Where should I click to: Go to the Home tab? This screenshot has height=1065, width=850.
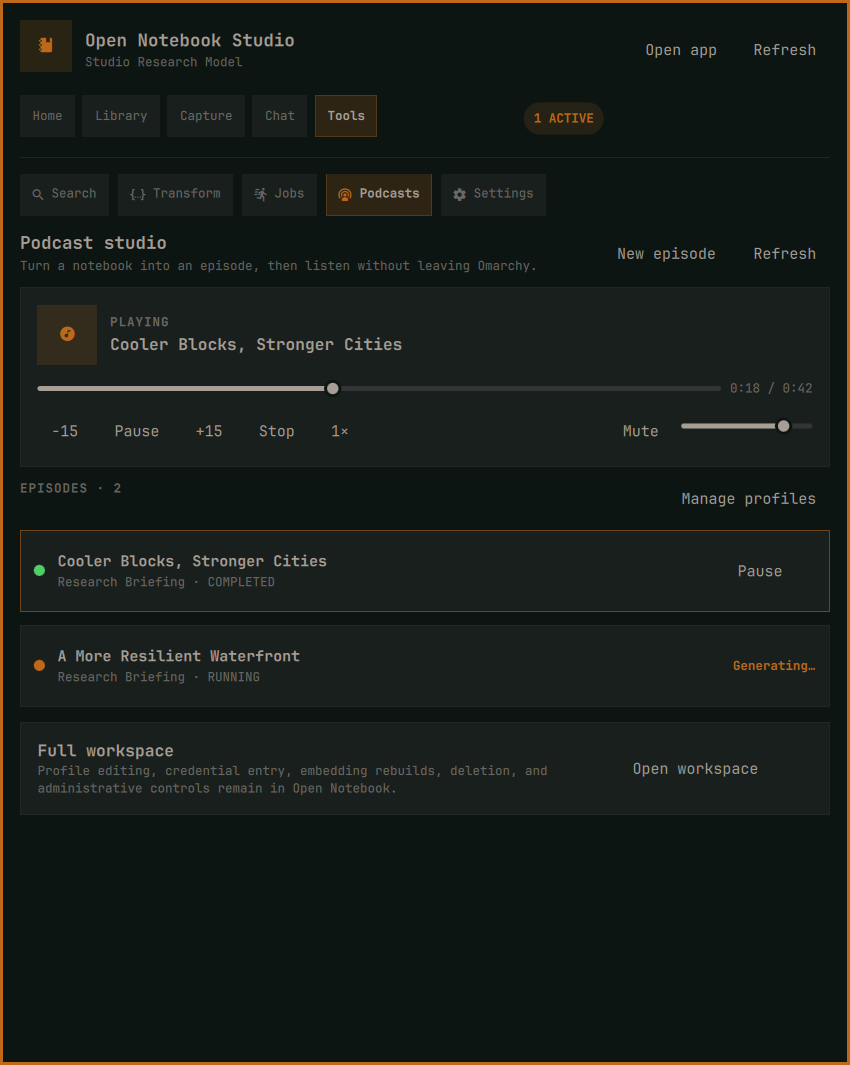[47, 116]
